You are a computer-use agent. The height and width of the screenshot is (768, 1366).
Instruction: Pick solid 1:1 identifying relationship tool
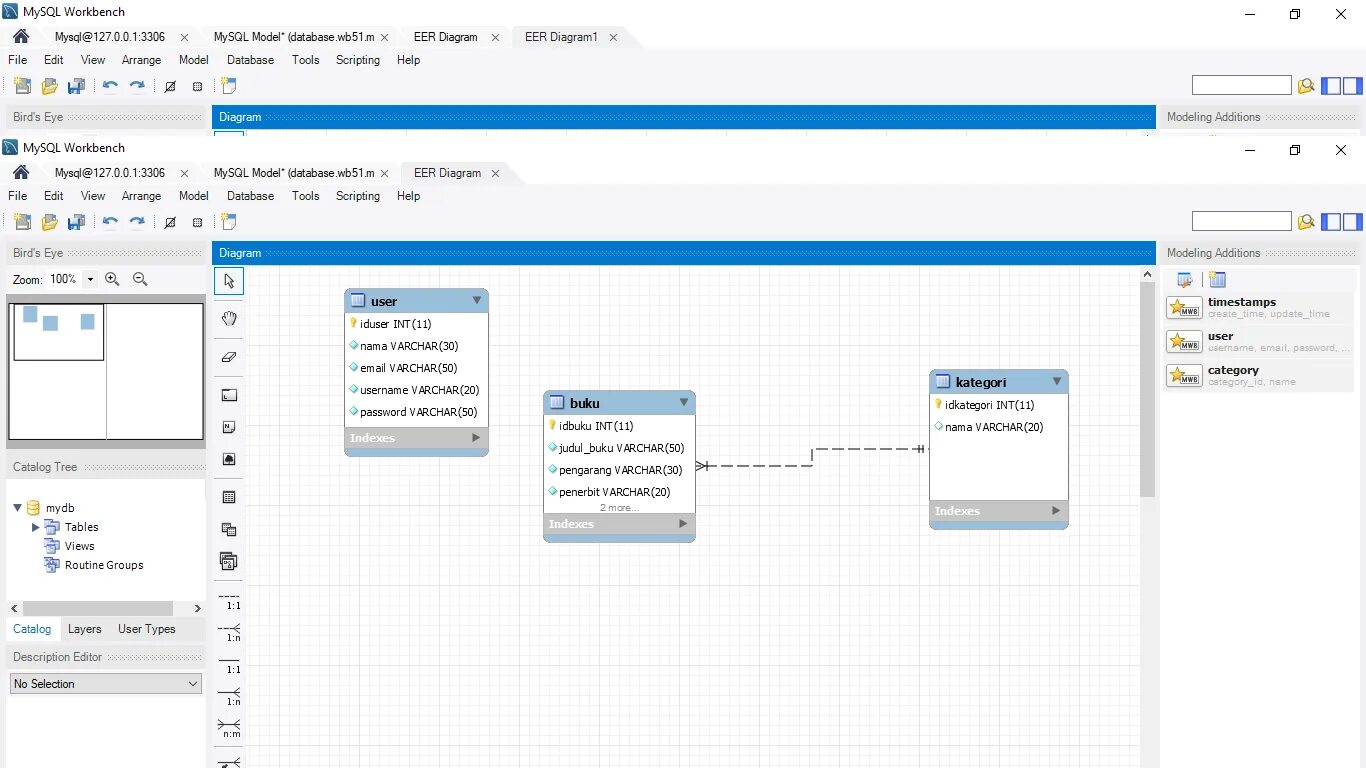[229, 664]
